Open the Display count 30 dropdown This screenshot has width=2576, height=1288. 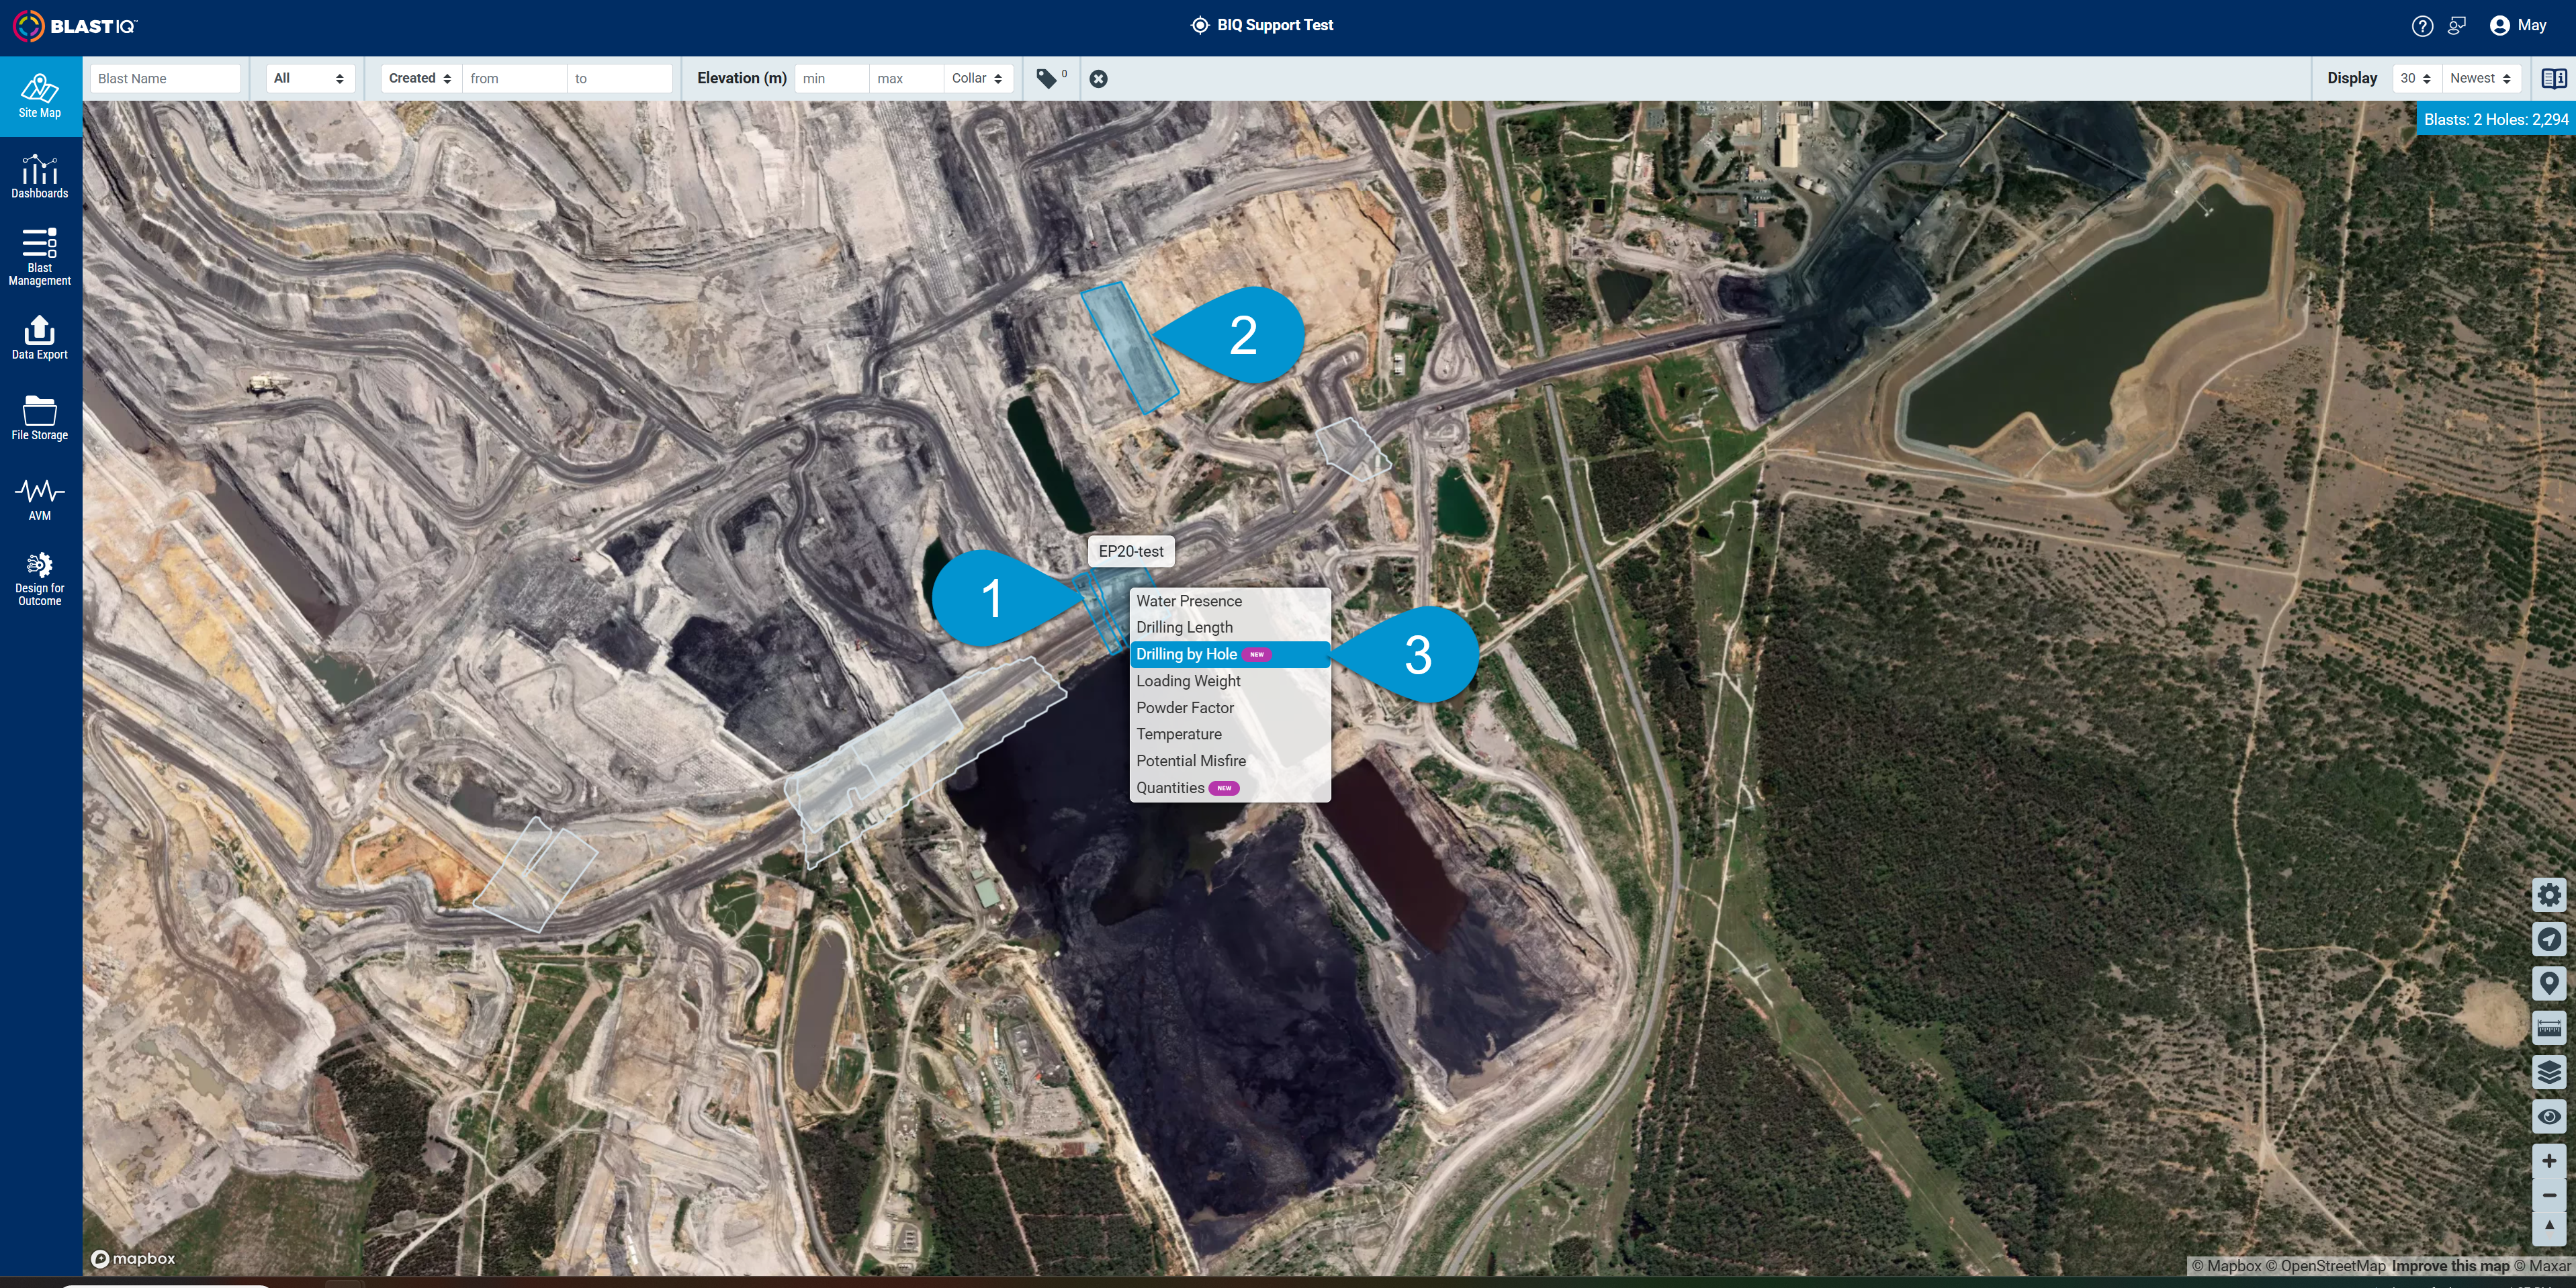click(2416, 78)
